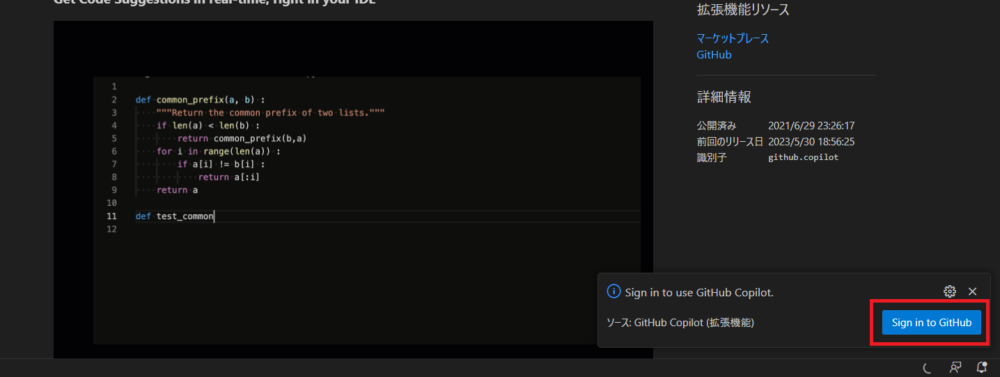Click the Copilot loading spinner in status bar
This screenshot has height=377, width=1000.
(x=927, y=367)
